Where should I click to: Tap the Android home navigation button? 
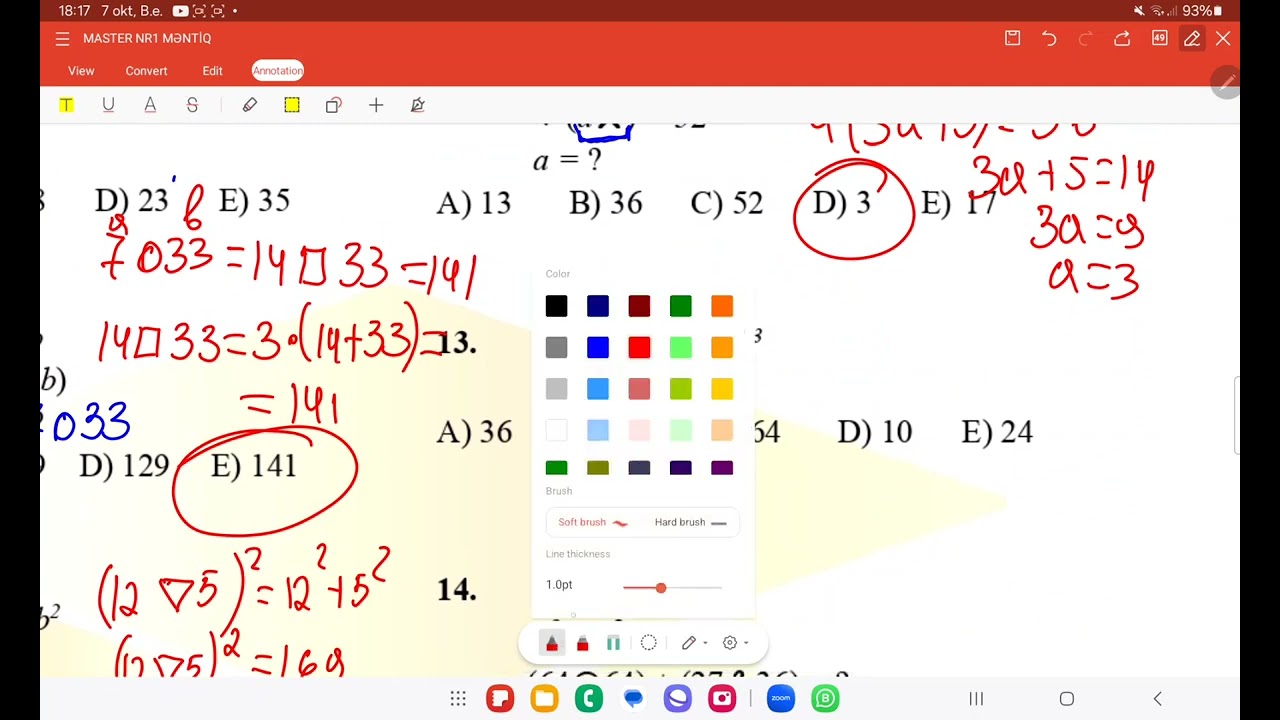1067,699
